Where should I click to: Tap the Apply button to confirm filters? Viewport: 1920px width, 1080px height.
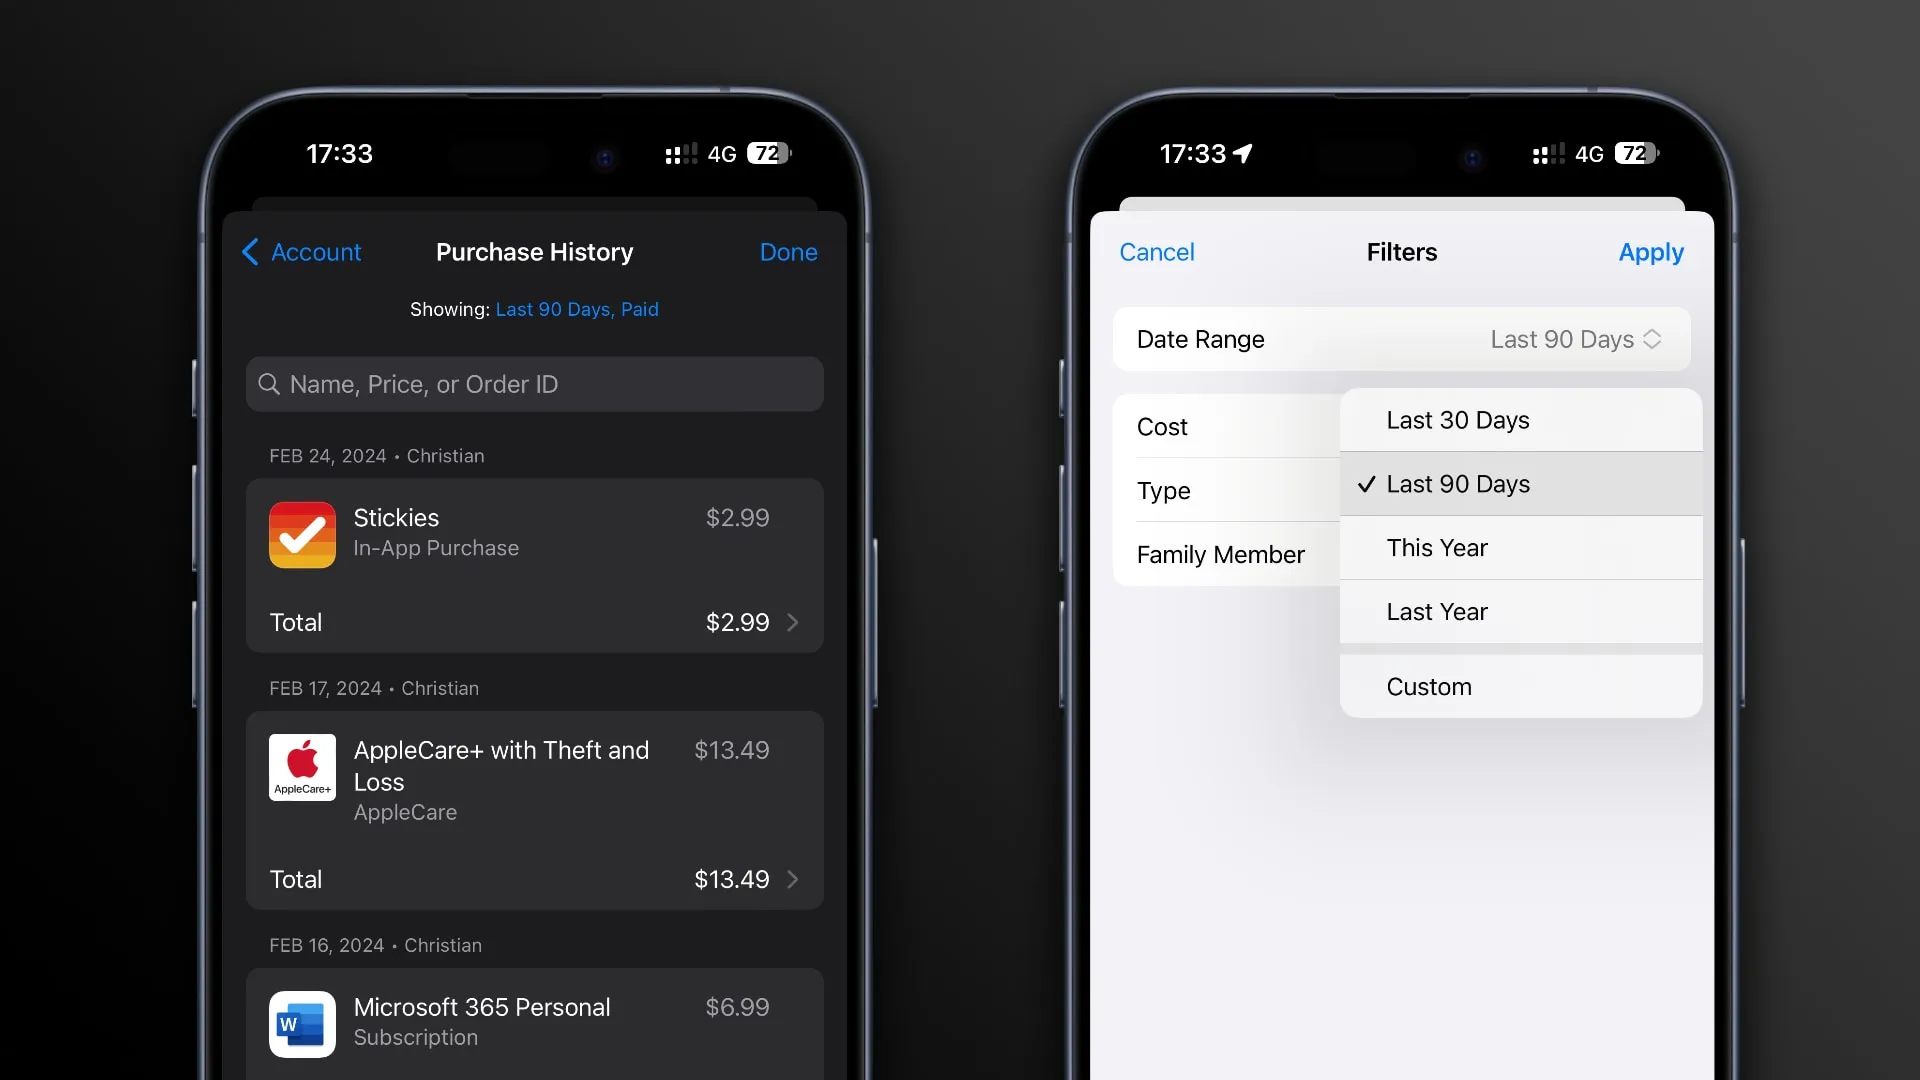pos(1651,252)
